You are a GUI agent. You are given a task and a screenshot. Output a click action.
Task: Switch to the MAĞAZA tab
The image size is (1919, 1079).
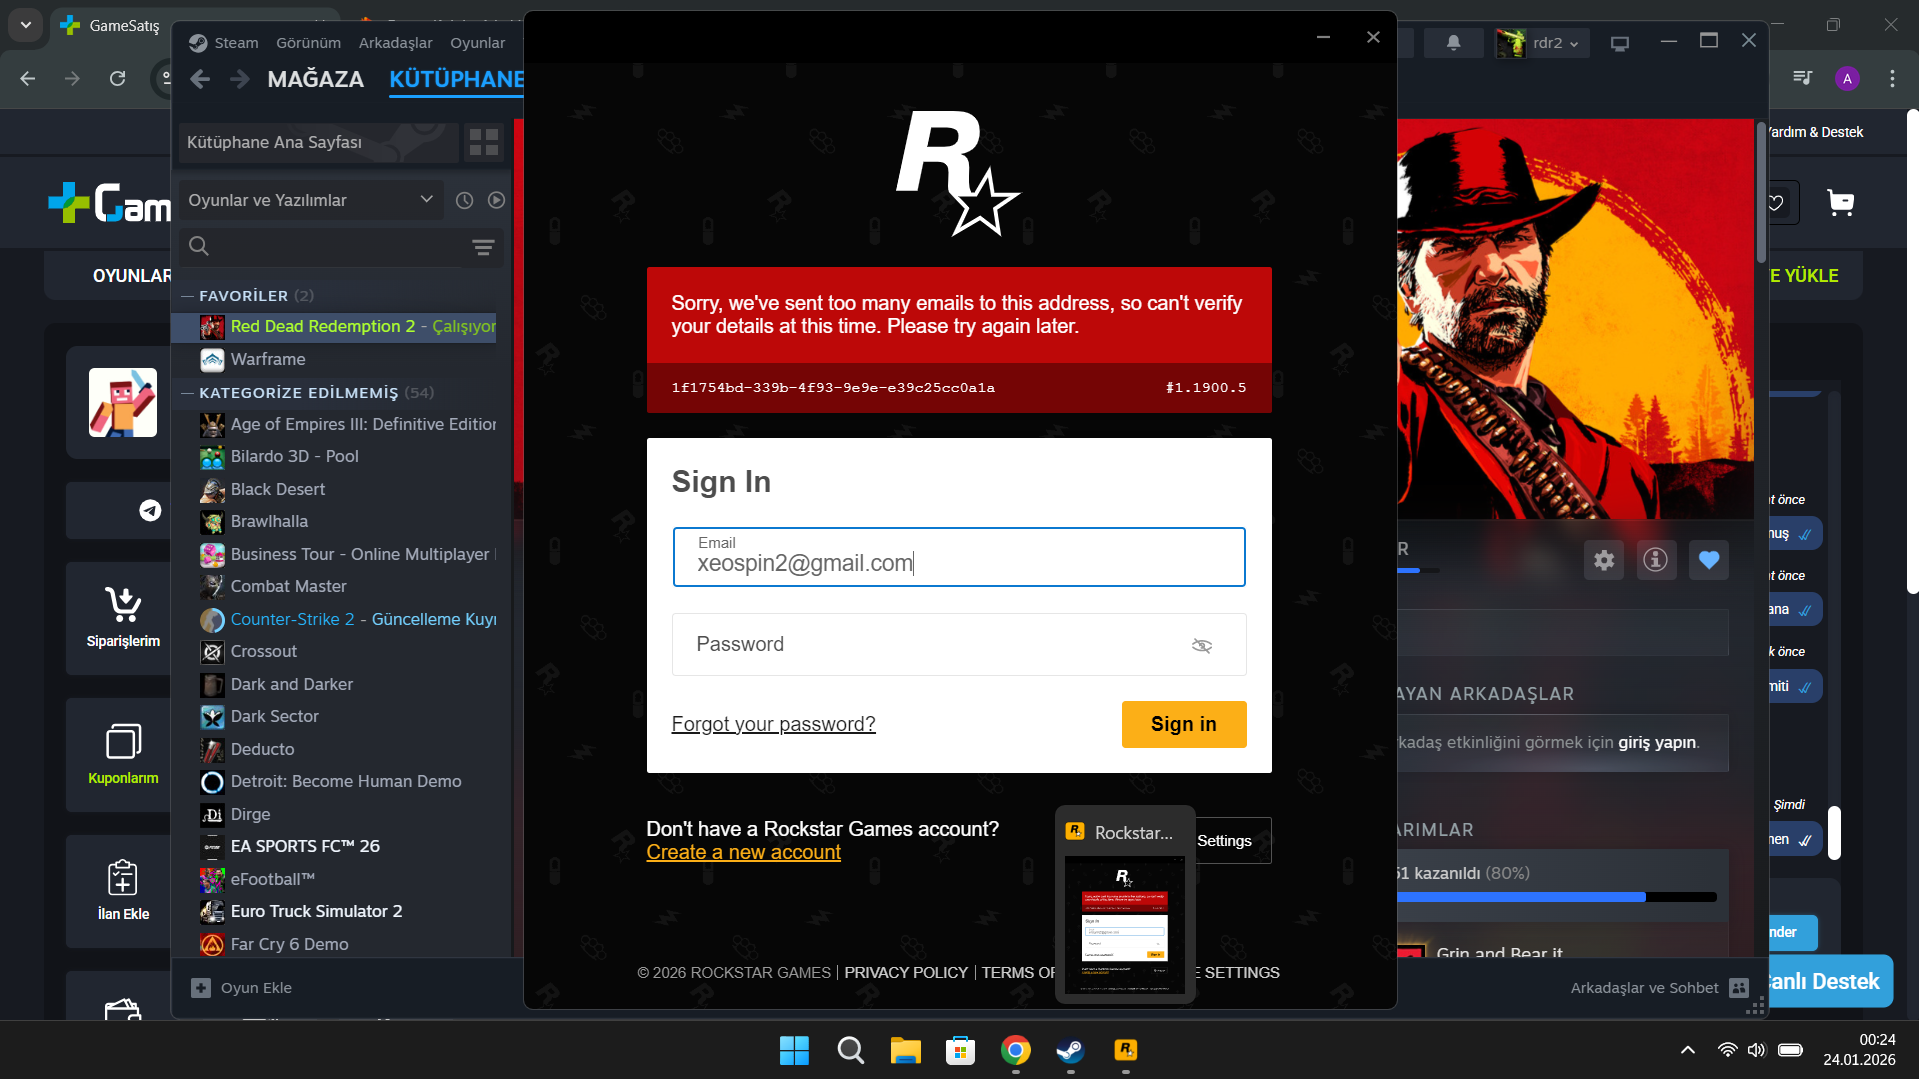click(316, 79)
